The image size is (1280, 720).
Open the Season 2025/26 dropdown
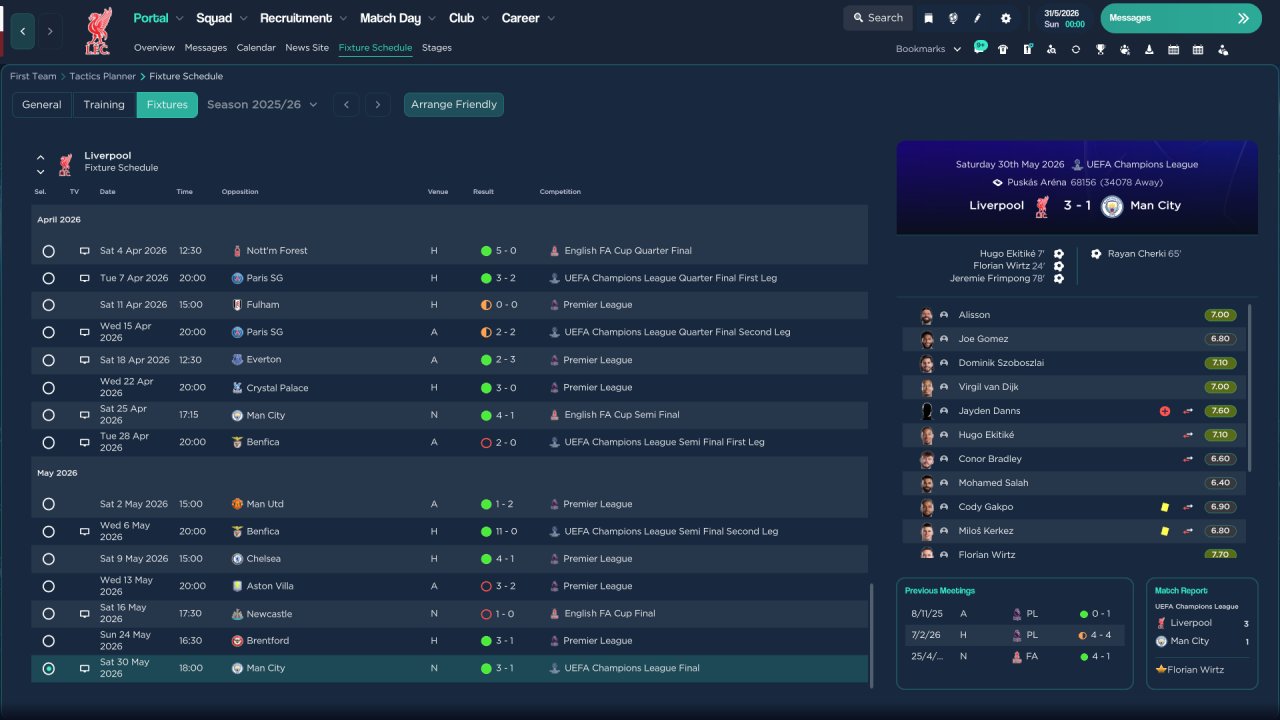coord(262,104)
